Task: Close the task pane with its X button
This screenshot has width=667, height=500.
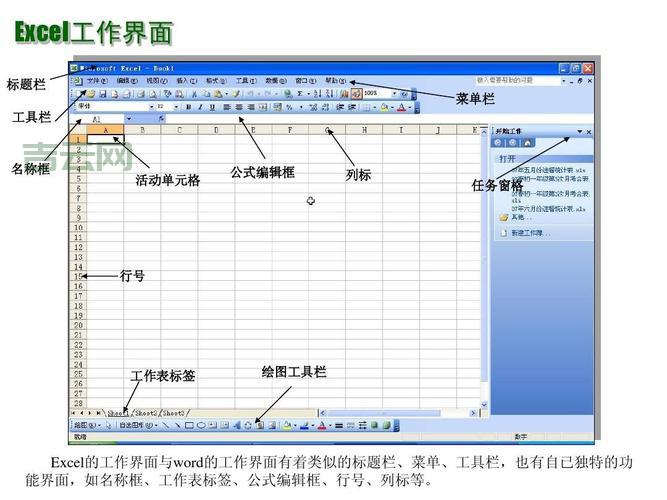Action: pos(589,132)
